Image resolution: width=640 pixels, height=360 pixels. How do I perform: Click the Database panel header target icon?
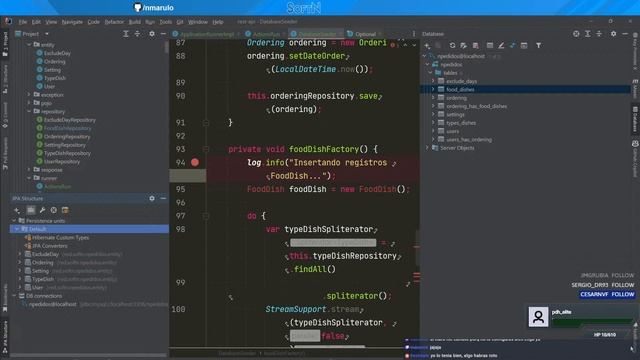point(576,34)
